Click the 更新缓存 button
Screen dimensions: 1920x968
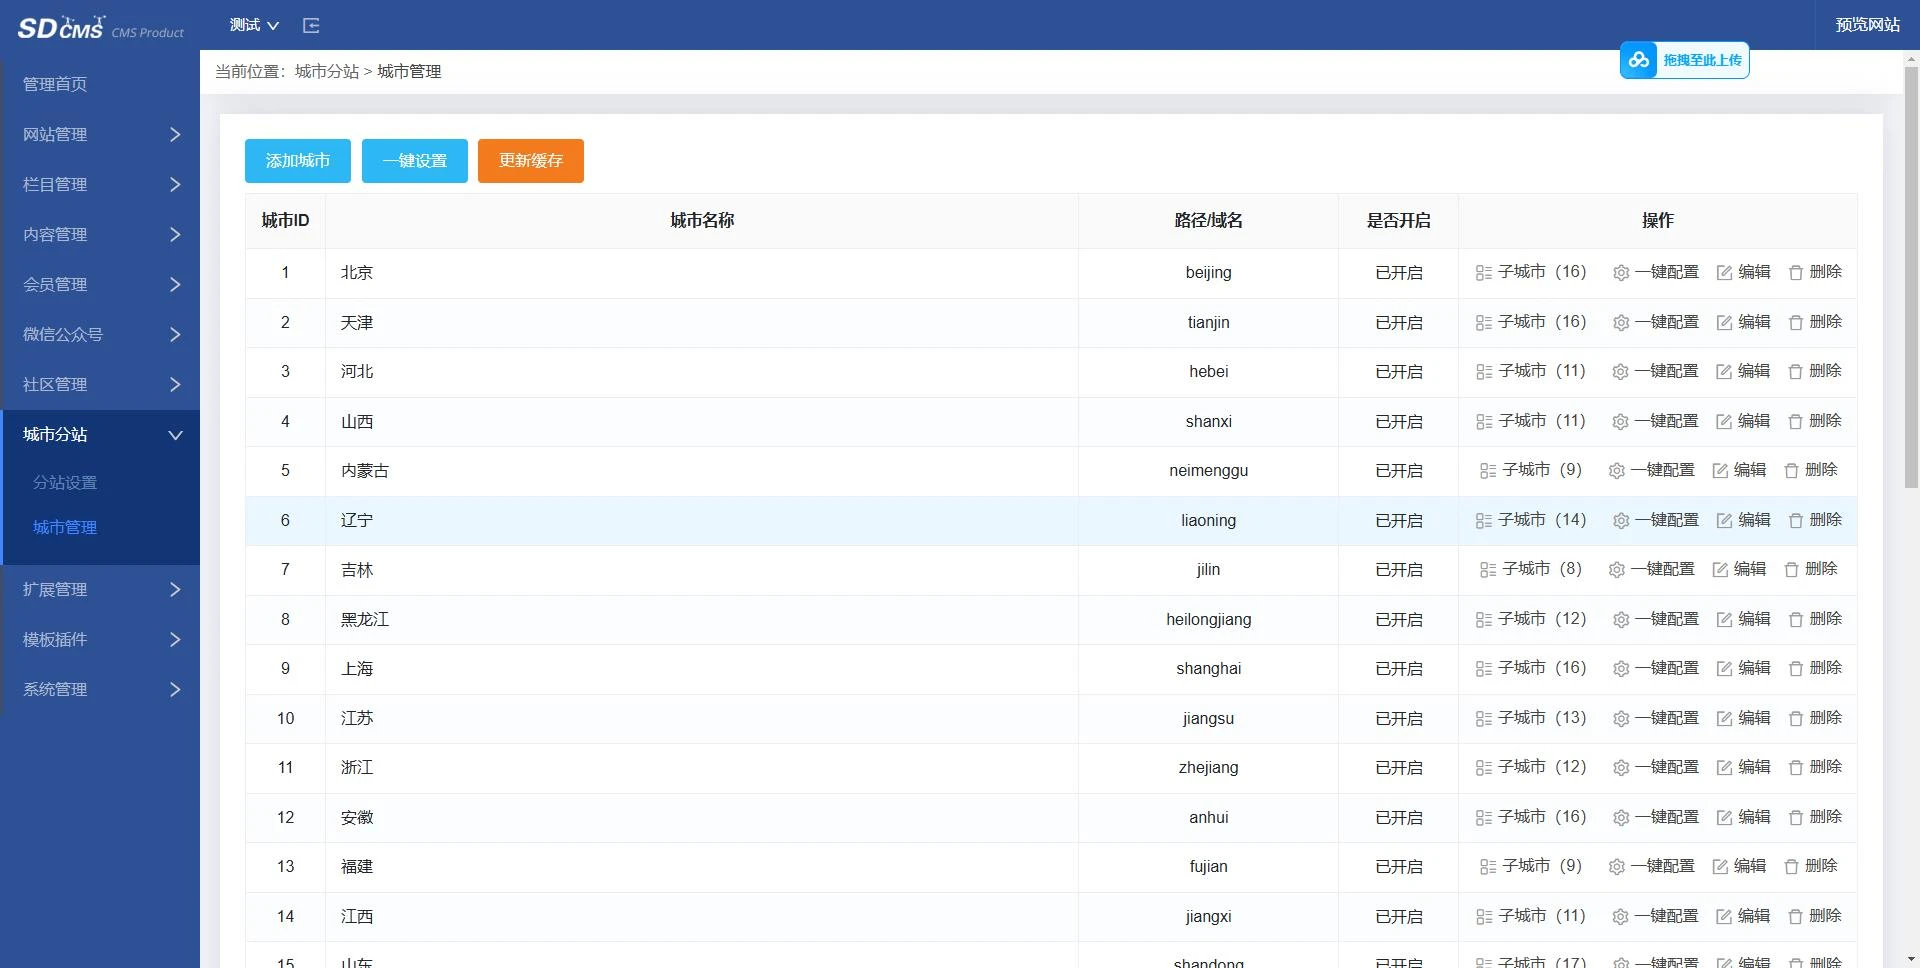531,161
